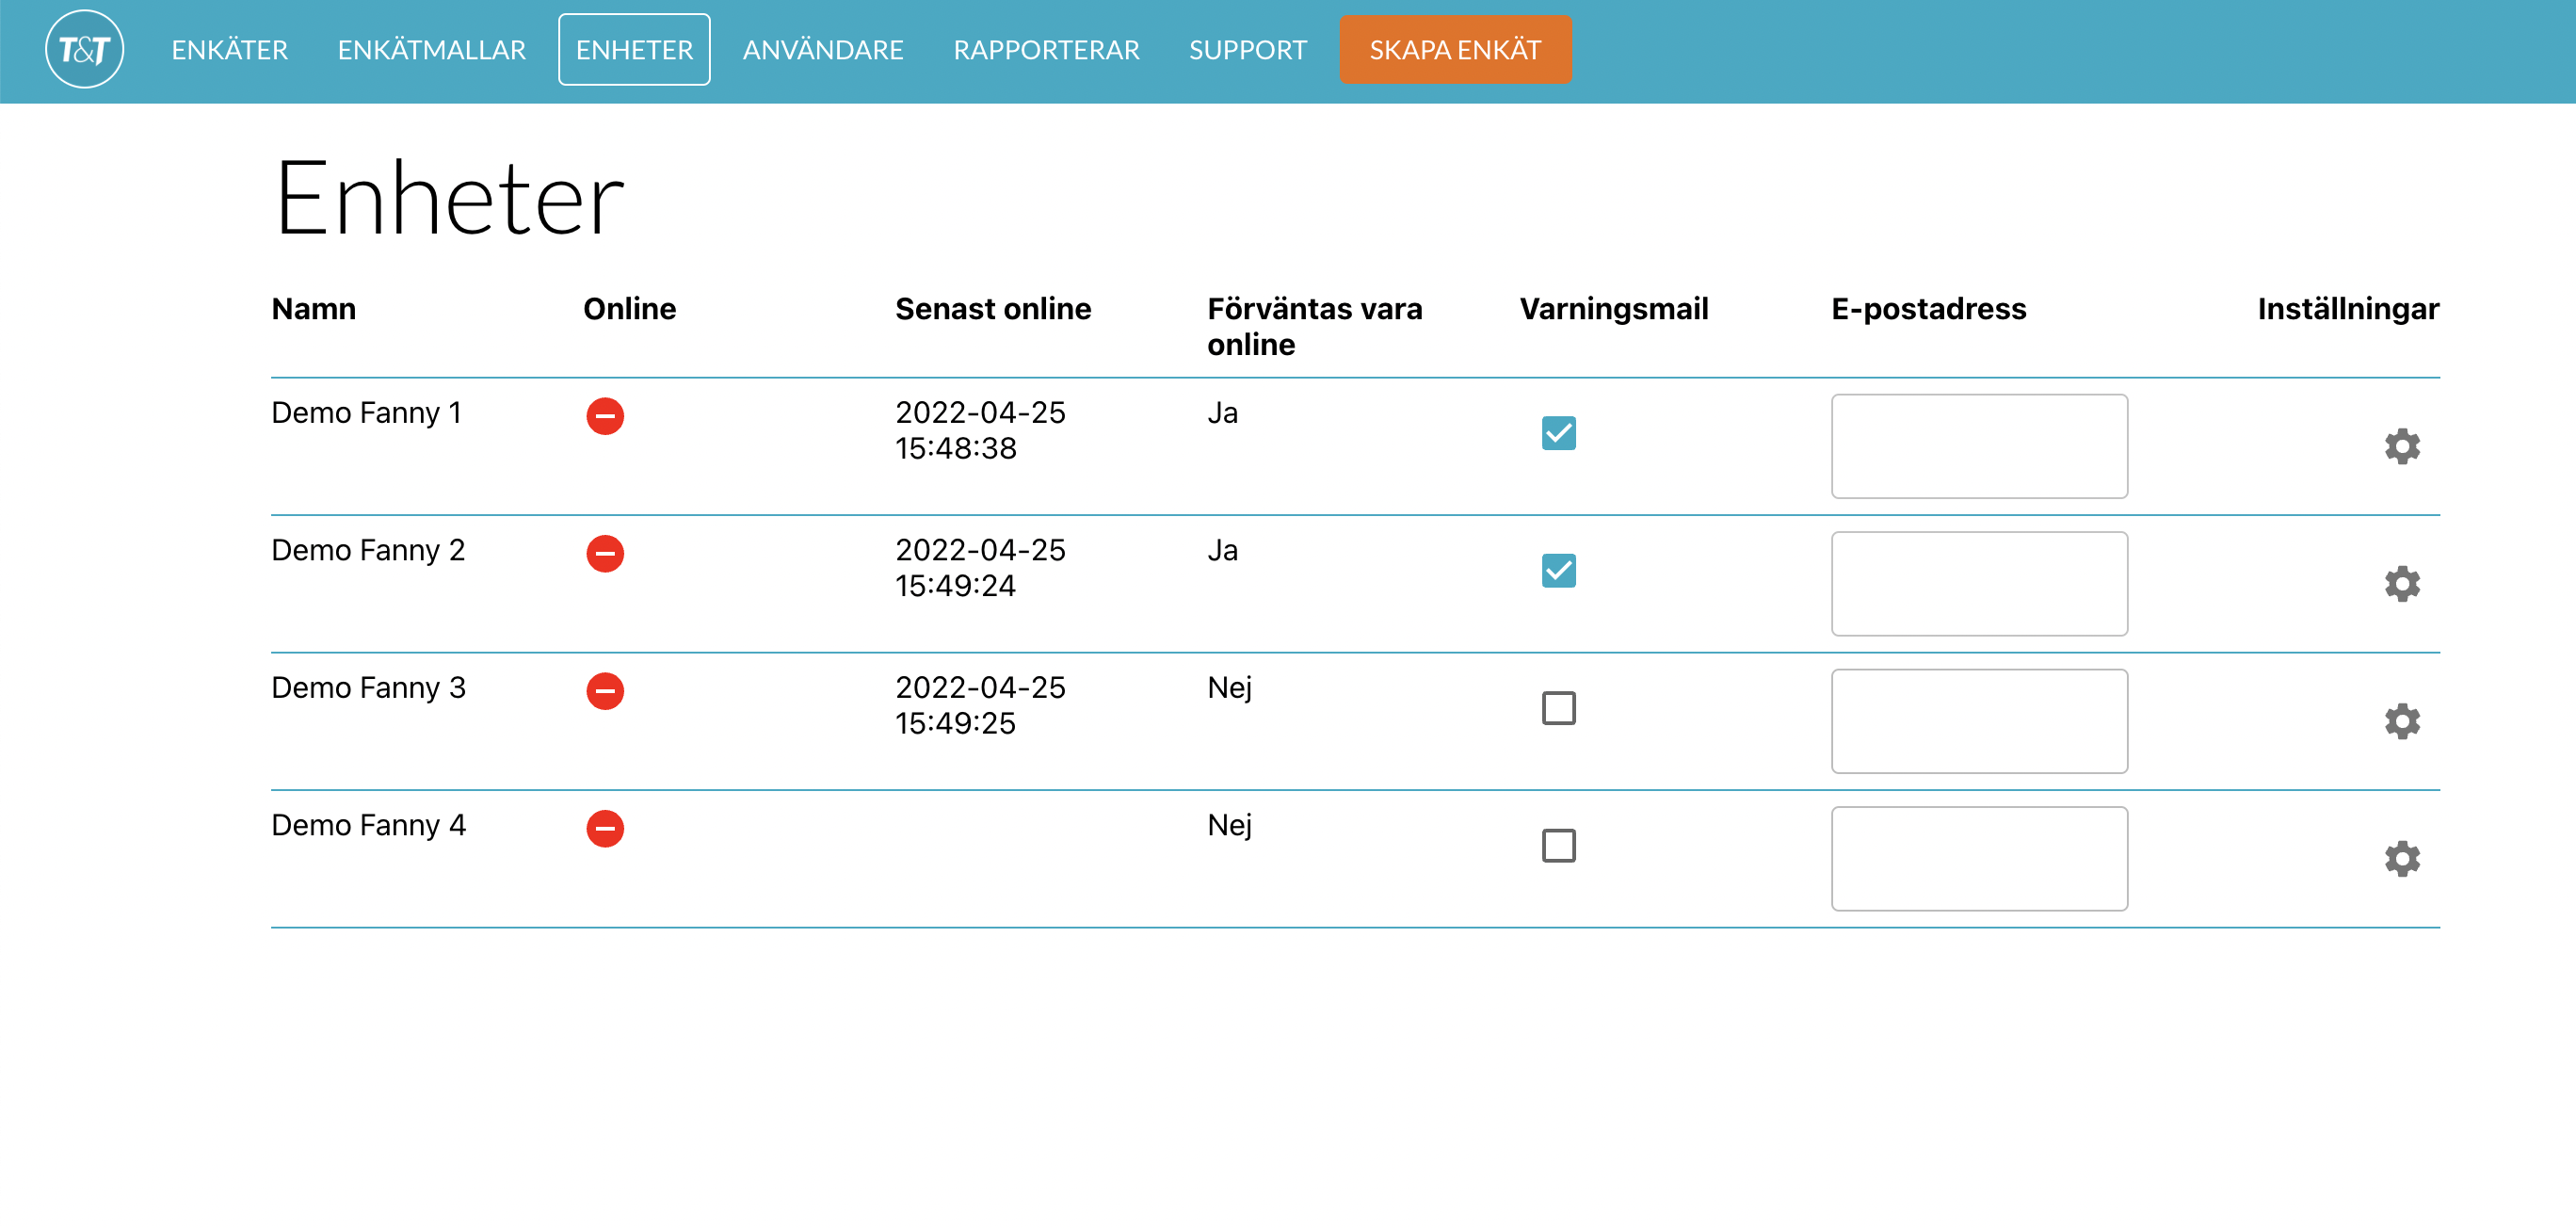Screen dimensions: 2576x1228
Task: Go to Enkätmallar in navigation
Action: tap(431, 49)
